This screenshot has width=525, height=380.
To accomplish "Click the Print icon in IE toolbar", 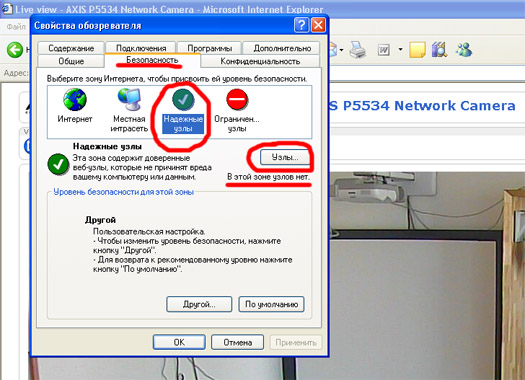I will point(358,50).
